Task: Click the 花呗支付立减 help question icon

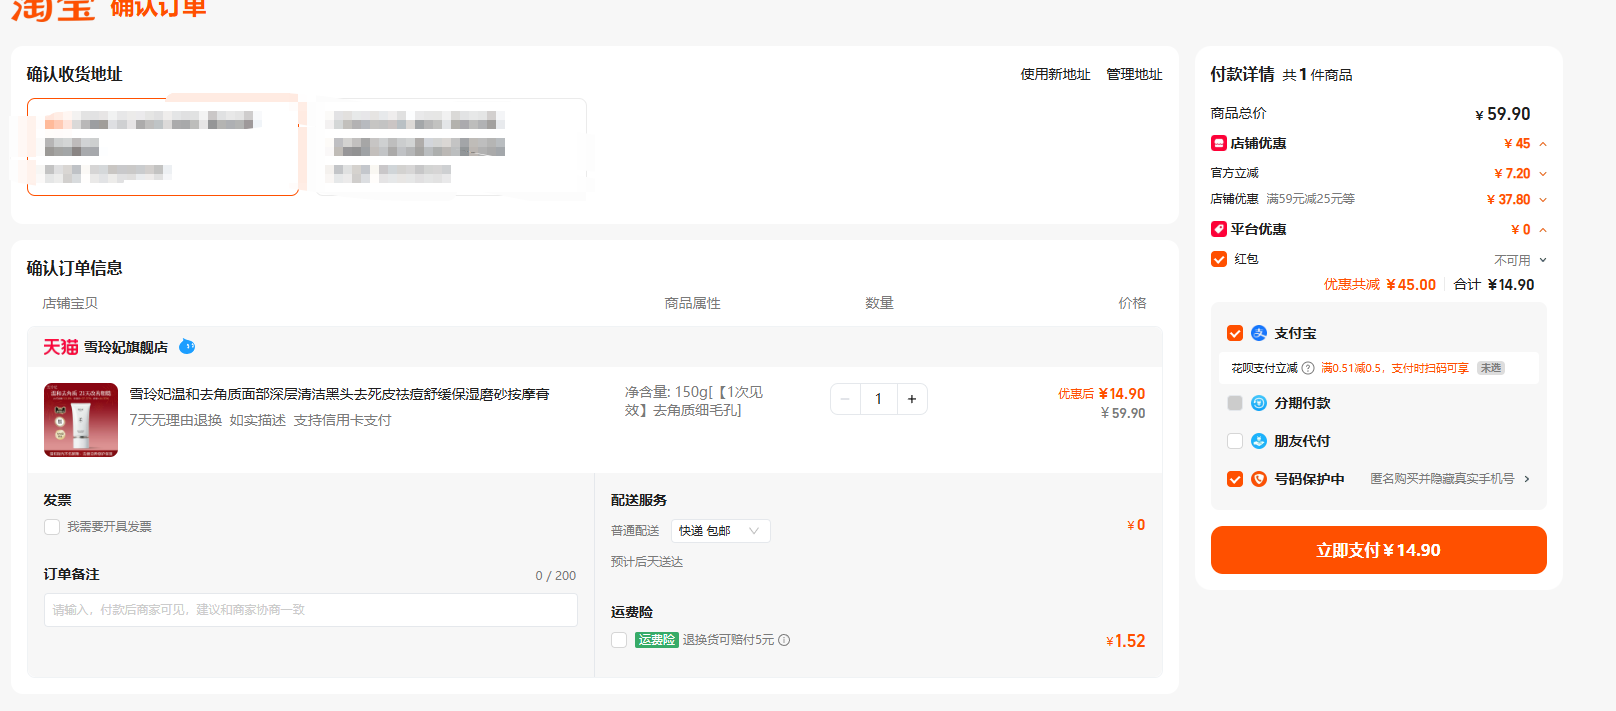Action: 1308,368
